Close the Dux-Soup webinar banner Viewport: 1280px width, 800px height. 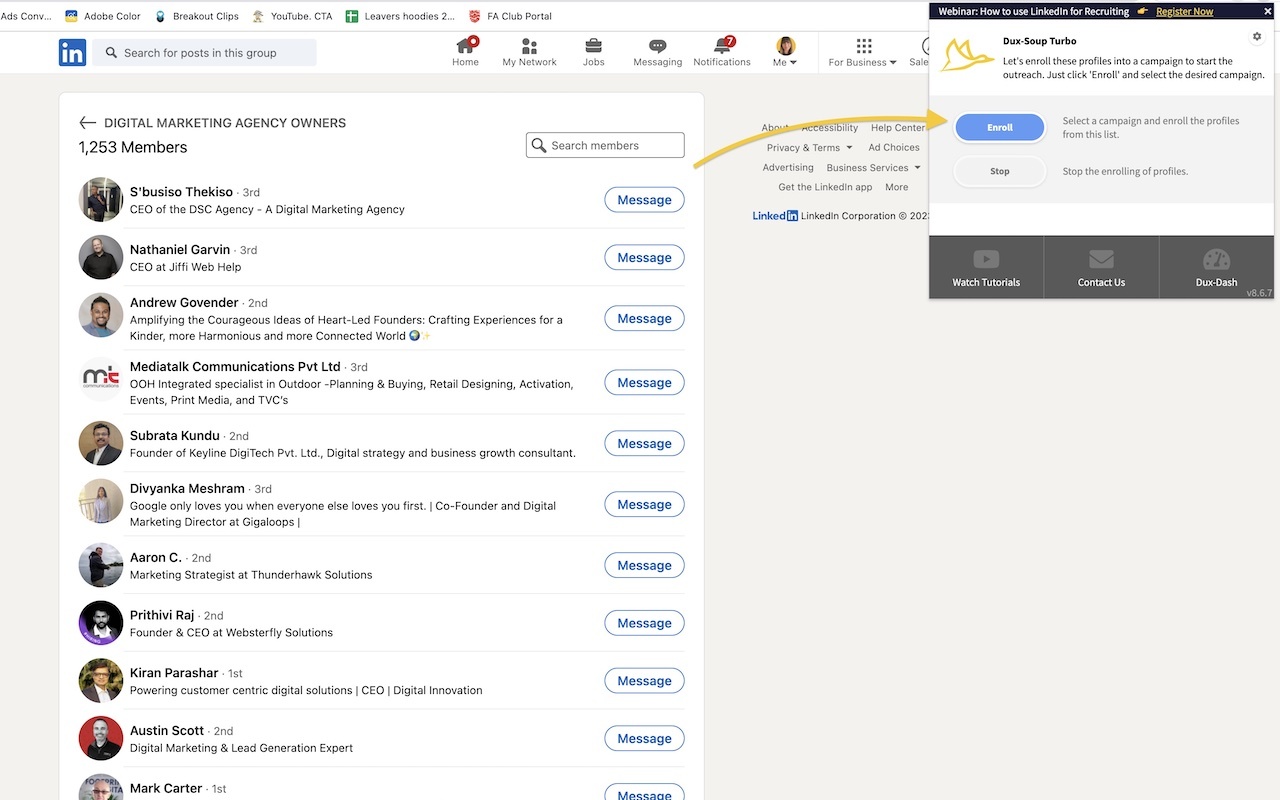pos(1268,11)
